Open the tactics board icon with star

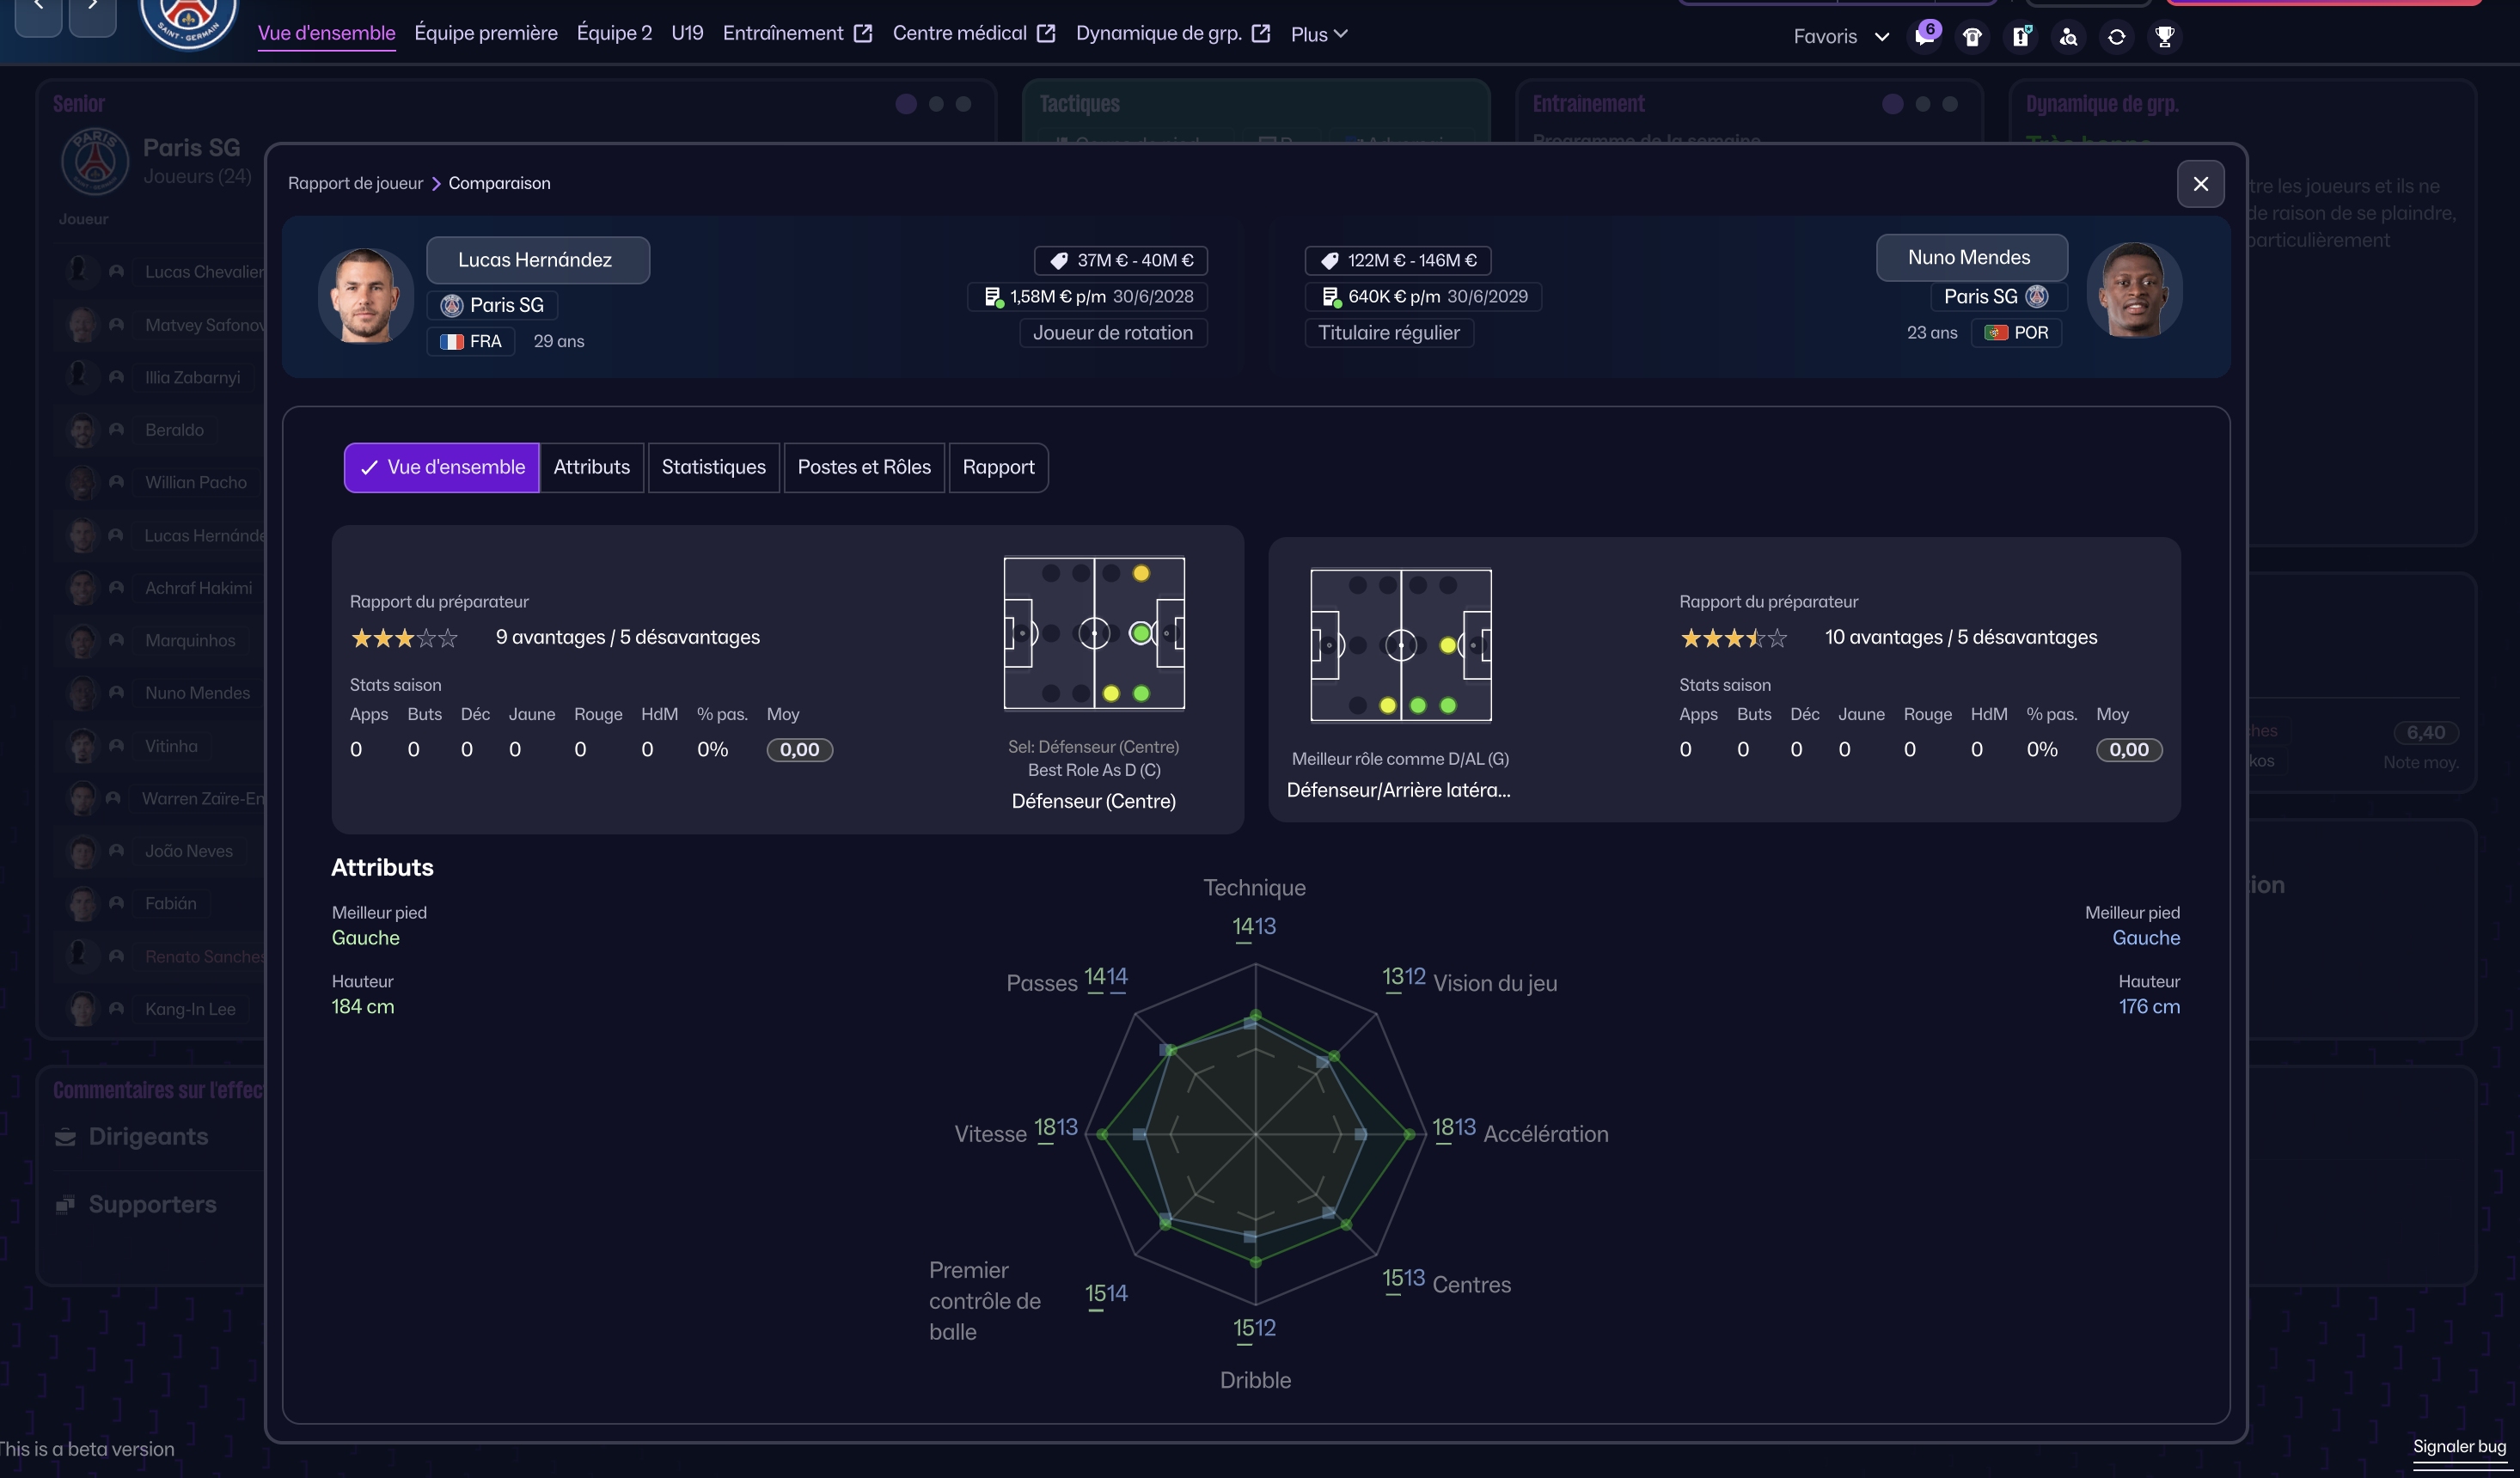(x=2021, y=37)
